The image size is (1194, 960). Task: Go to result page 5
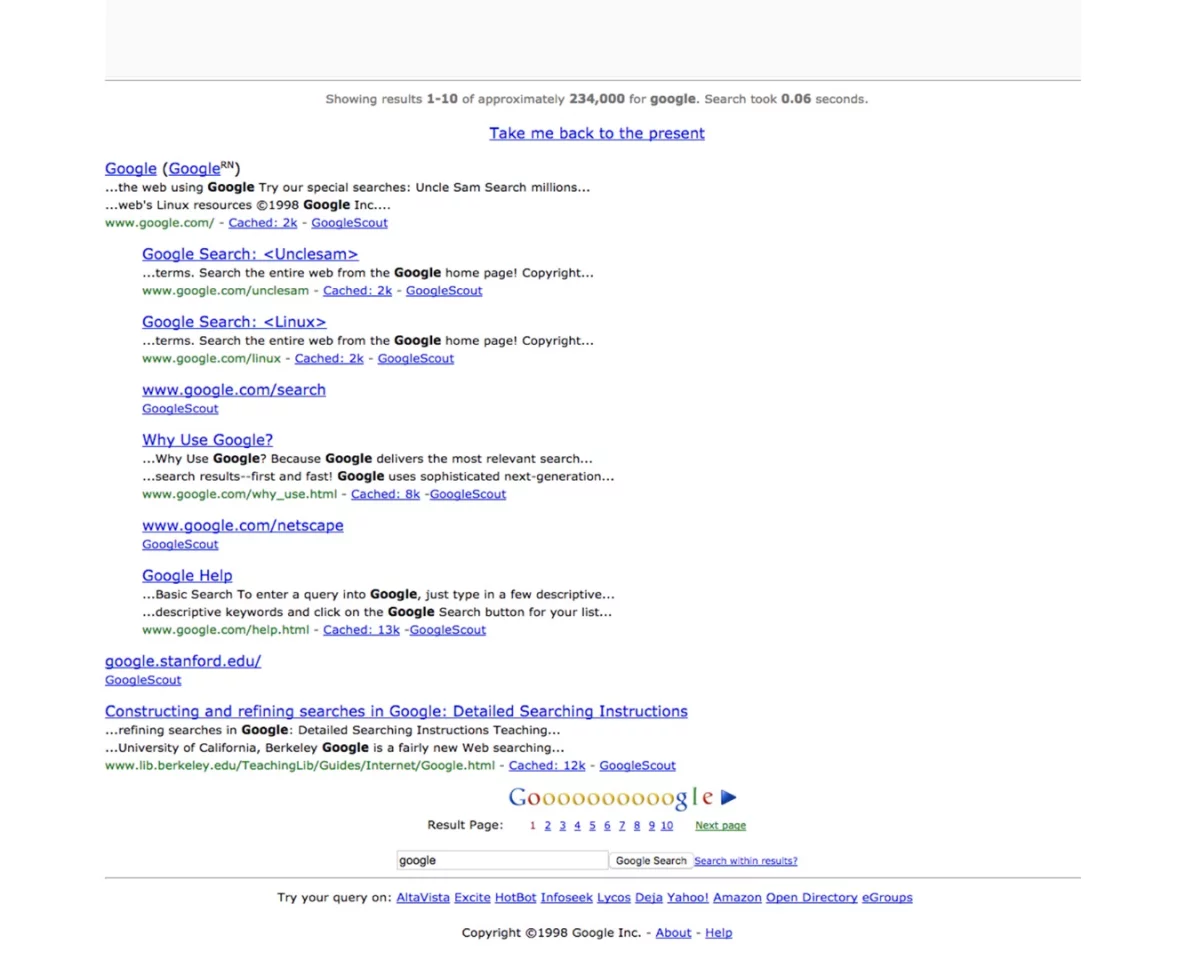click(592, 825)
